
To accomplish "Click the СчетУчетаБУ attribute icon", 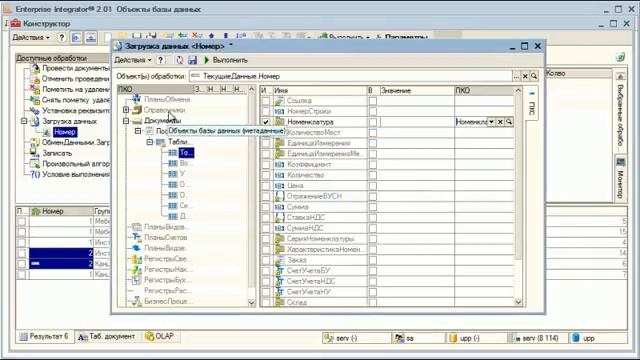I will 280,270.
